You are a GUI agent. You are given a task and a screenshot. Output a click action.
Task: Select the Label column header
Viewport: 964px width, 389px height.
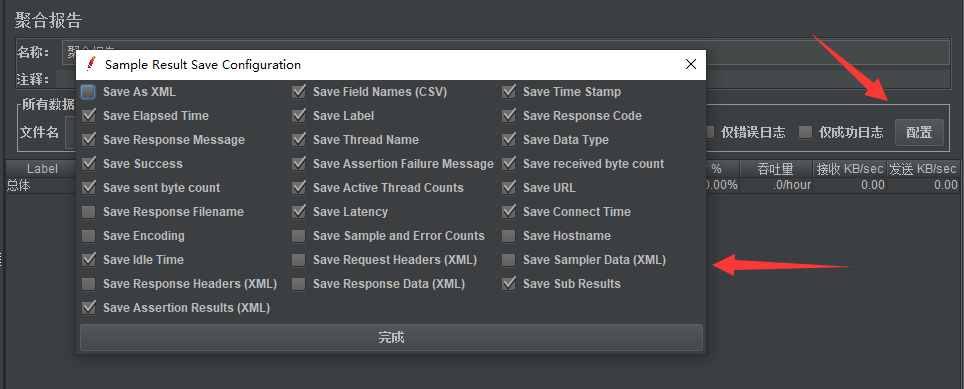(42, 168)
